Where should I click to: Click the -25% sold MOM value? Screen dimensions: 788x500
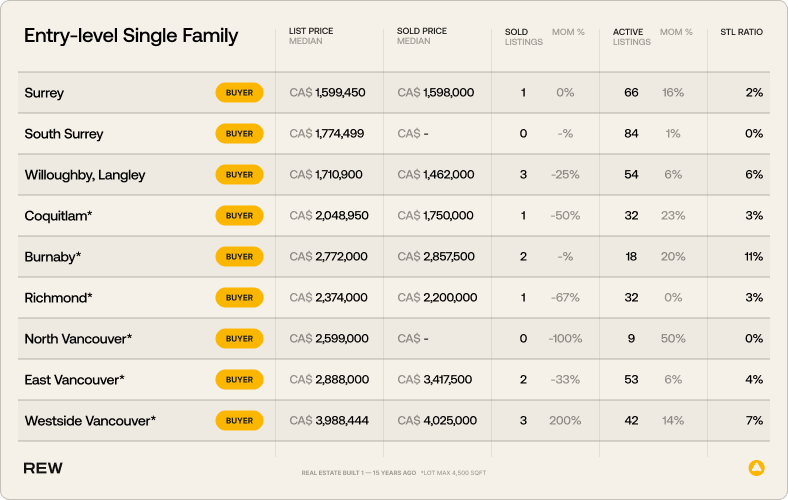tap(565, 174)
